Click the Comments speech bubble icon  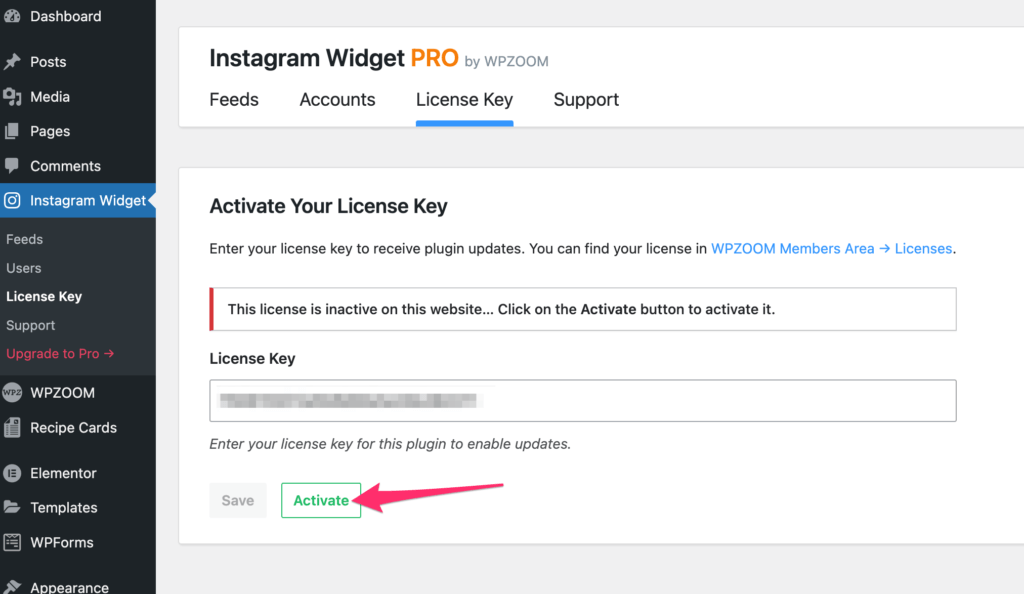tap(12, 166)
